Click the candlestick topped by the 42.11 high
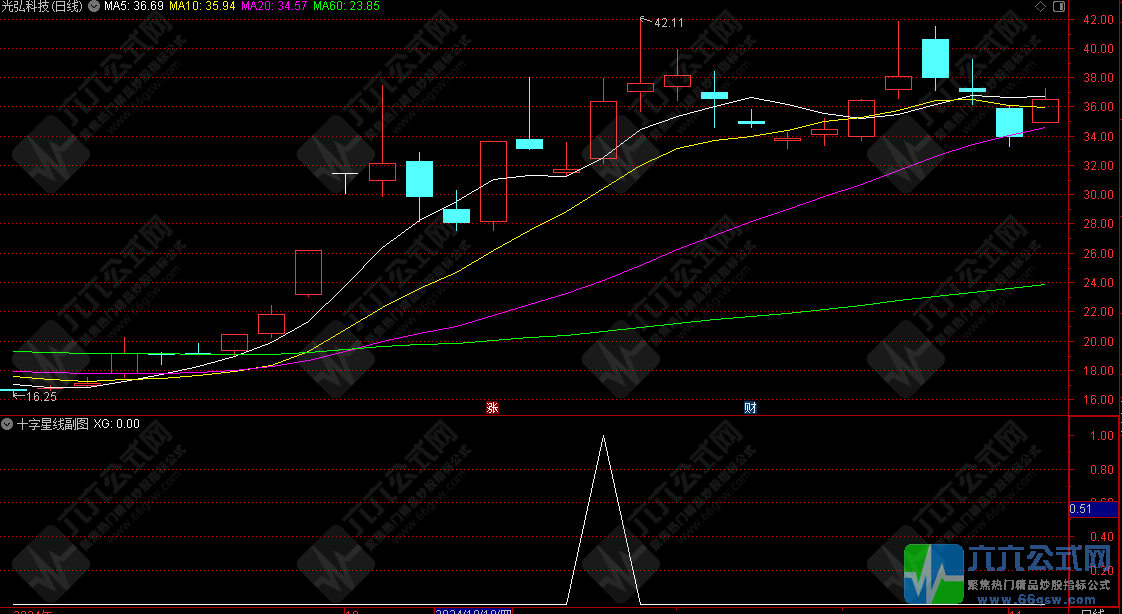 coord(640,87)
